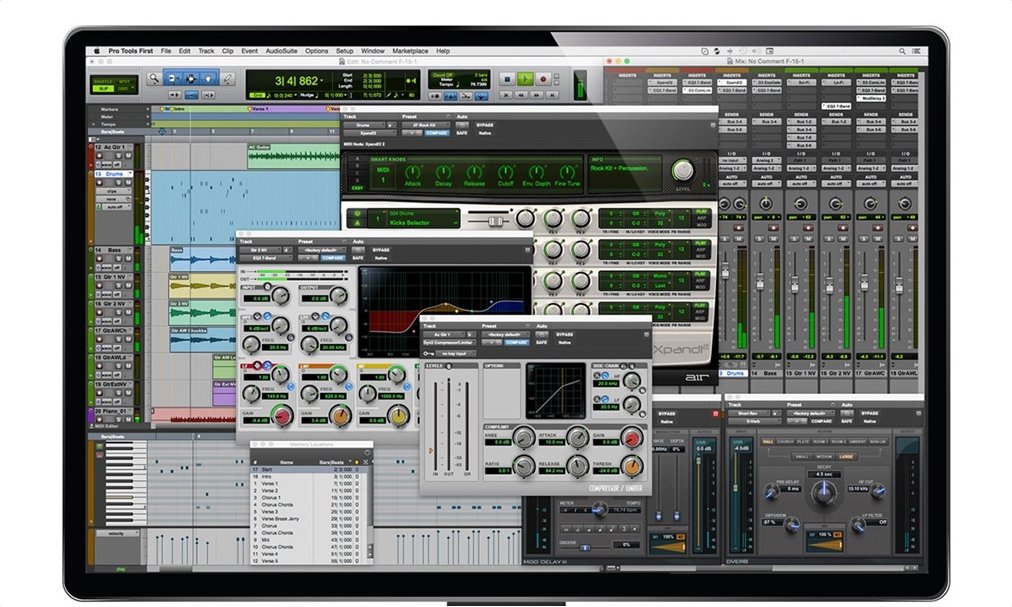Image resolution: width=1012 pixels, height=607 pixels.
Task: Select the Trim tool in the toolbar
Action: (173, 78)
